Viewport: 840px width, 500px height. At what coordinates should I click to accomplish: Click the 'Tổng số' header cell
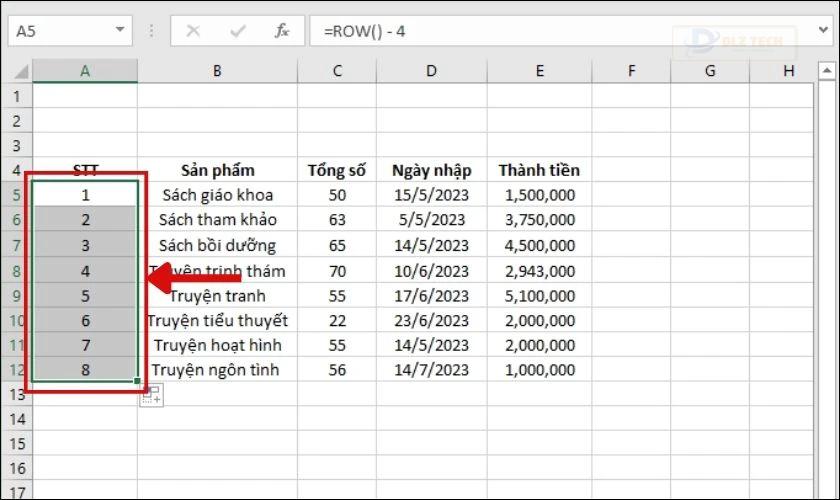click(337, 170)
